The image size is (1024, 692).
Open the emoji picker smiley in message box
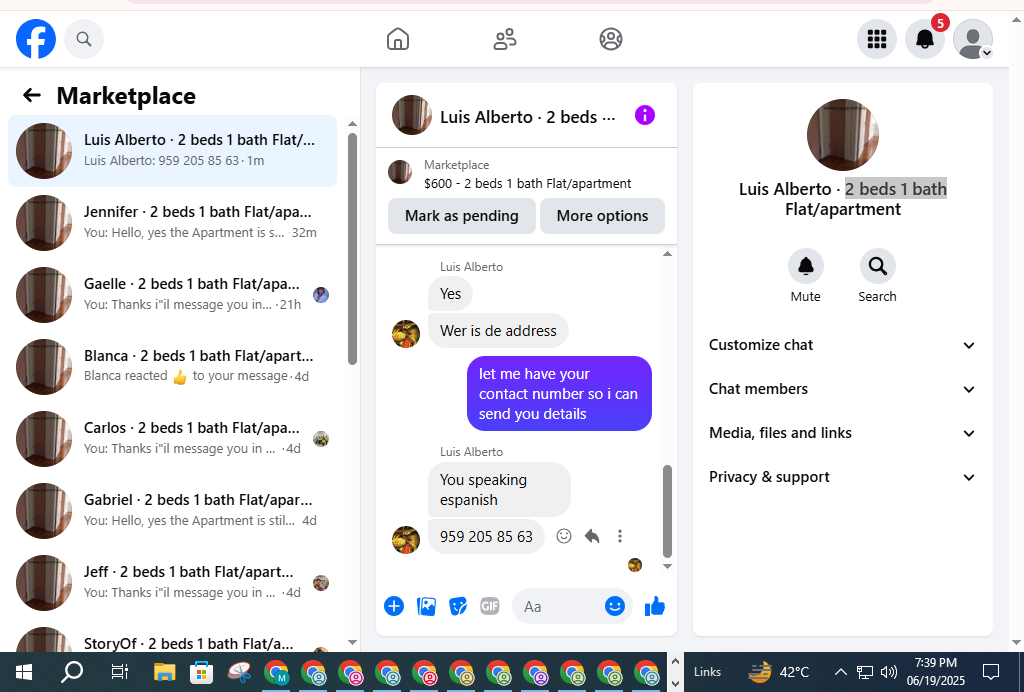click(x=615, y=606)
